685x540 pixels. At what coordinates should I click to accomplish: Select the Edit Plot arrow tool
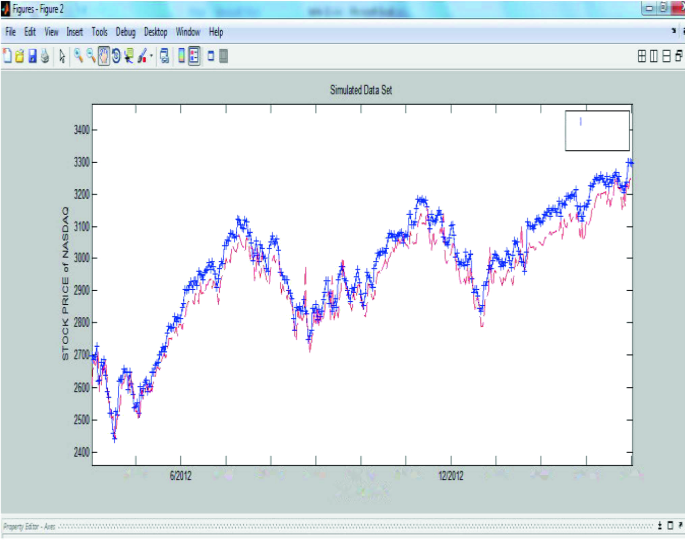(x=62, y=56)
